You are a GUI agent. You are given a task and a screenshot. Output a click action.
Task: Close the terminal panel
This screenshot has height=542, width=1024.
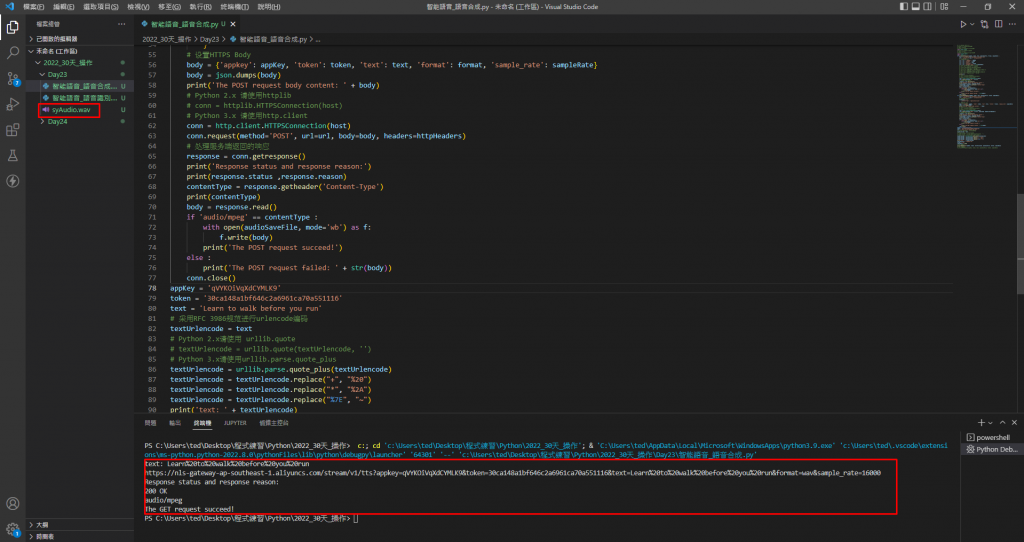pos(1014,422)
